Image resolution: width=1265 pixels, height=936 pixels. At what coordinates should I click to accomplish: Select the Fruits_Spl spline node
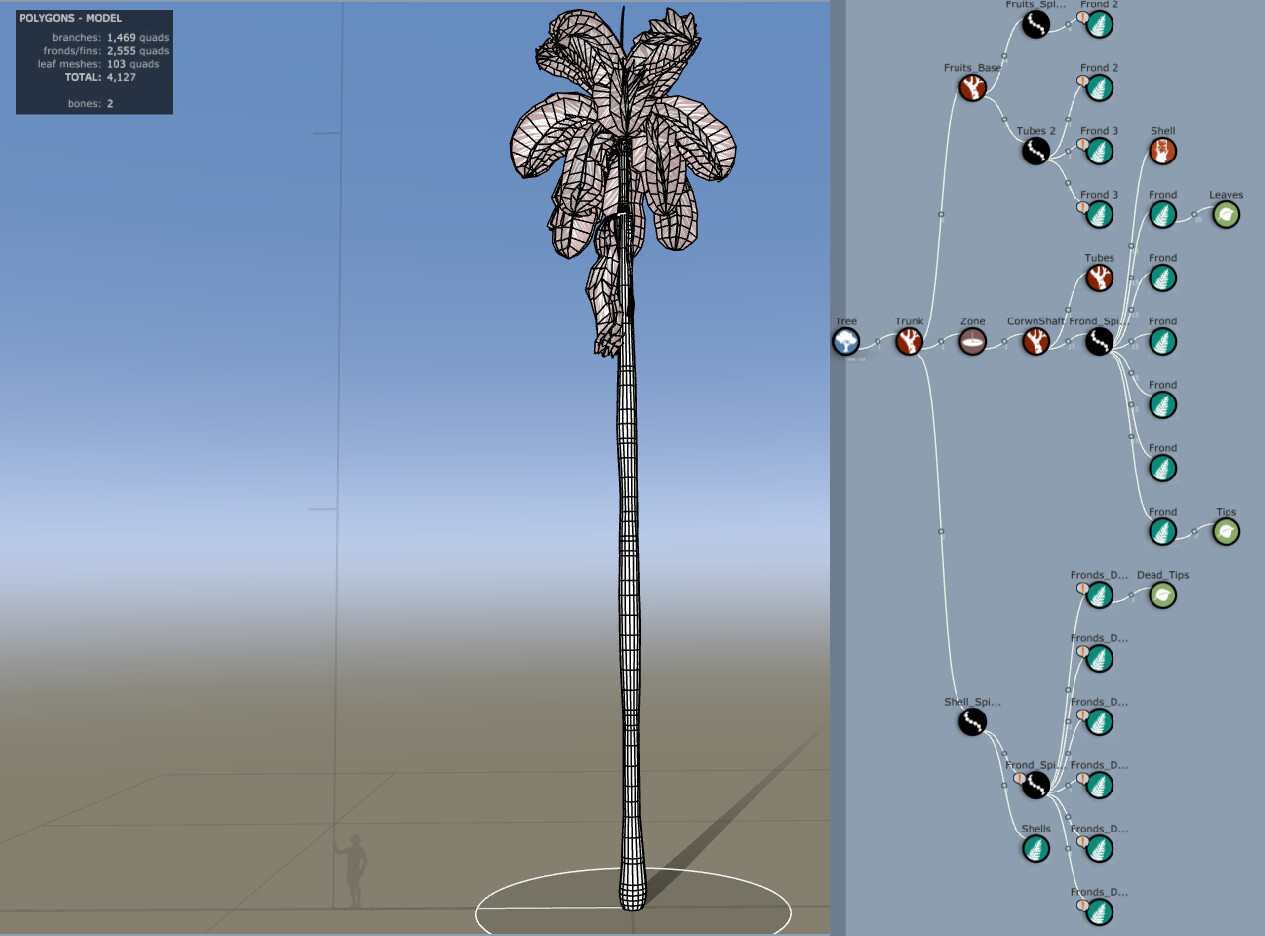tap(1035, 24)
